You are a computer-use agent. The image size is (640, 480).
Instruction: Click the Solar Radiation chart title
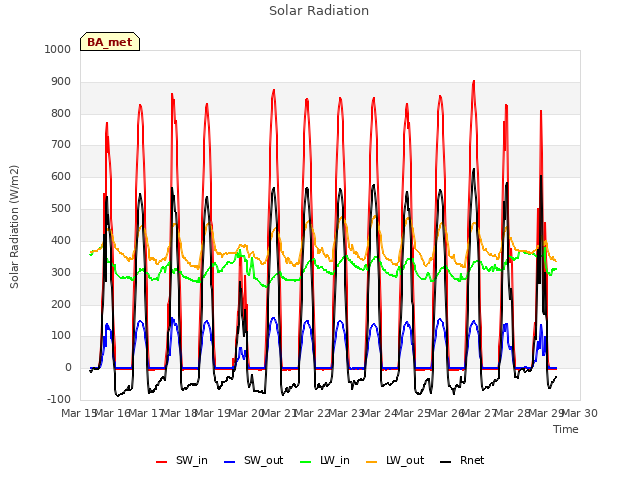click(x=319, y=11)
